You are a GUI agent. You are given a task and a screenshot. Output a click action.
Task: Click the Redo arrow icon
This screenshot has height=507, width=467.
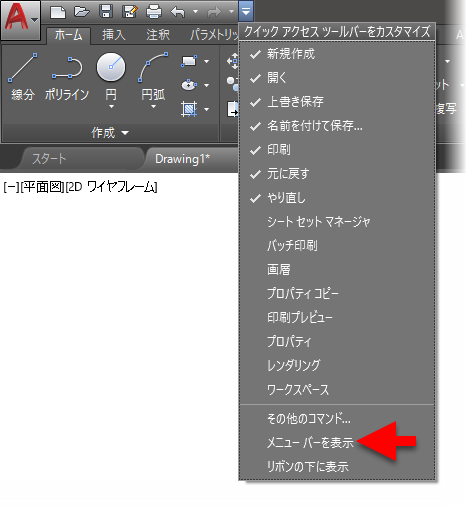coord(214,12)
